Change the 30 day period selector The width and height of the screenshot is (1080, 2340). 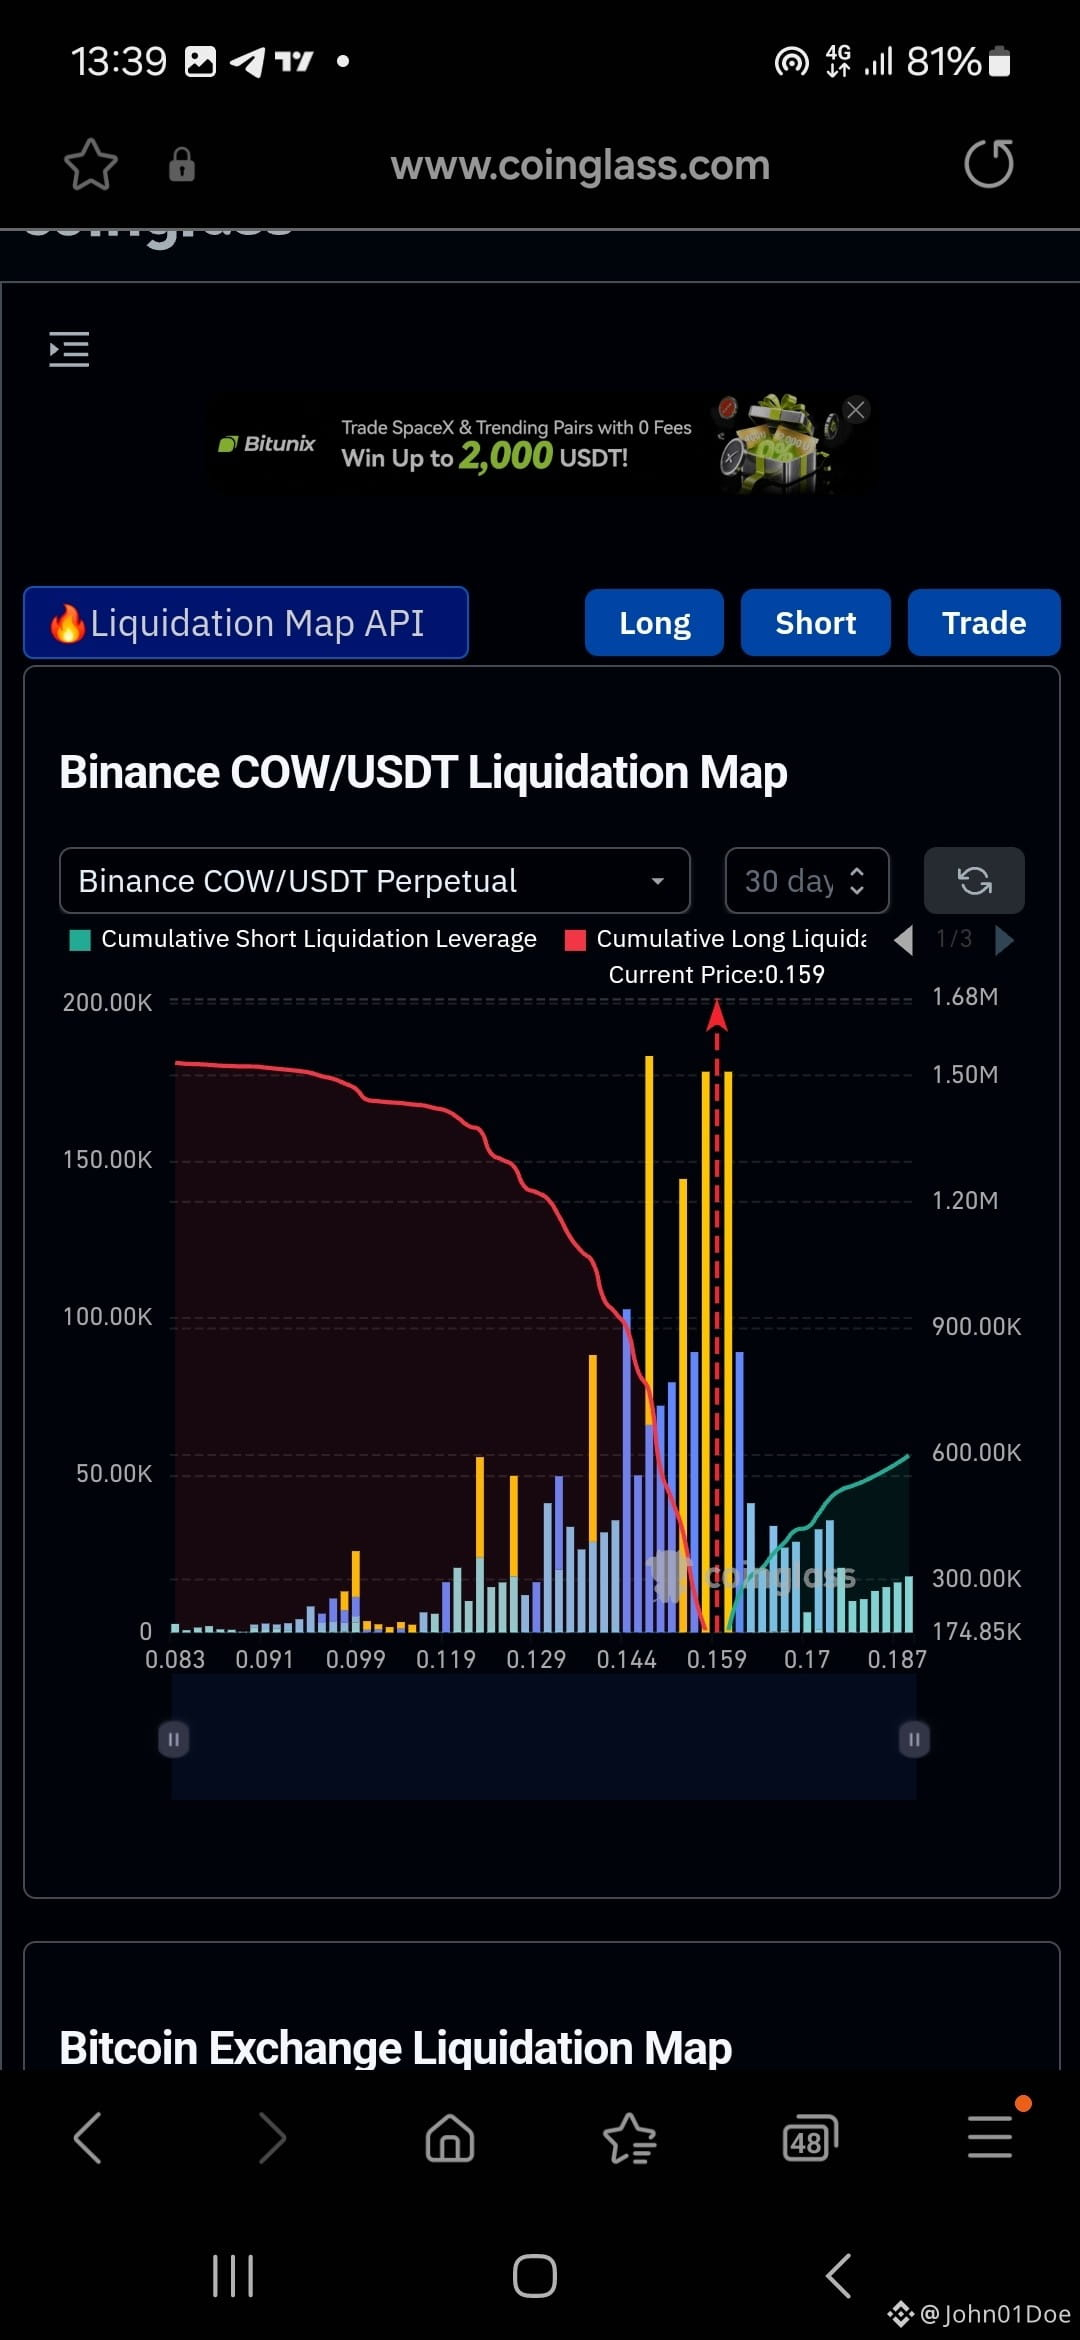(x=807, y=880)
